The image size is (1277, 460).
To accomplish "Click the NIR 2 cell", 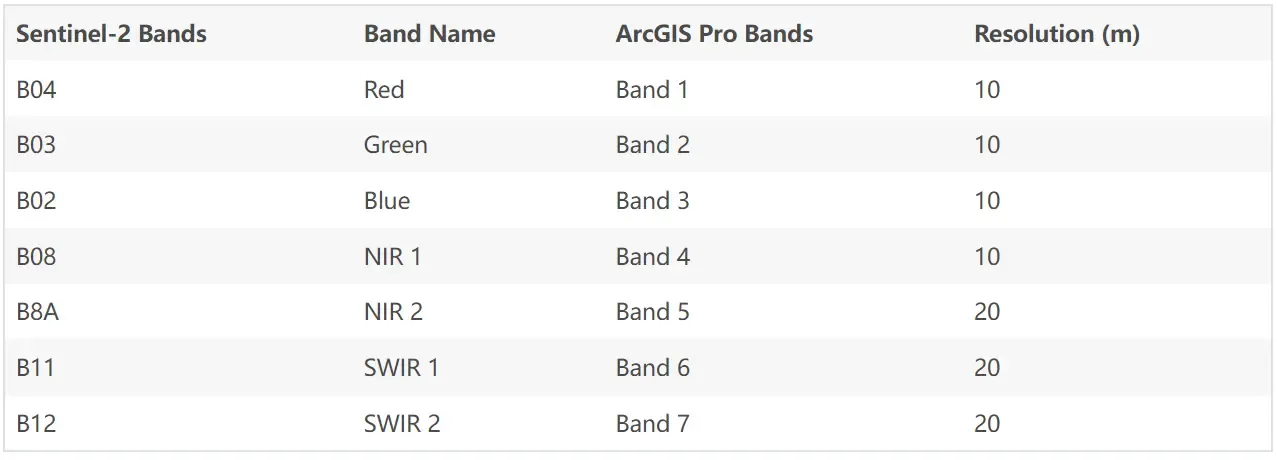I will click(393, 312).
